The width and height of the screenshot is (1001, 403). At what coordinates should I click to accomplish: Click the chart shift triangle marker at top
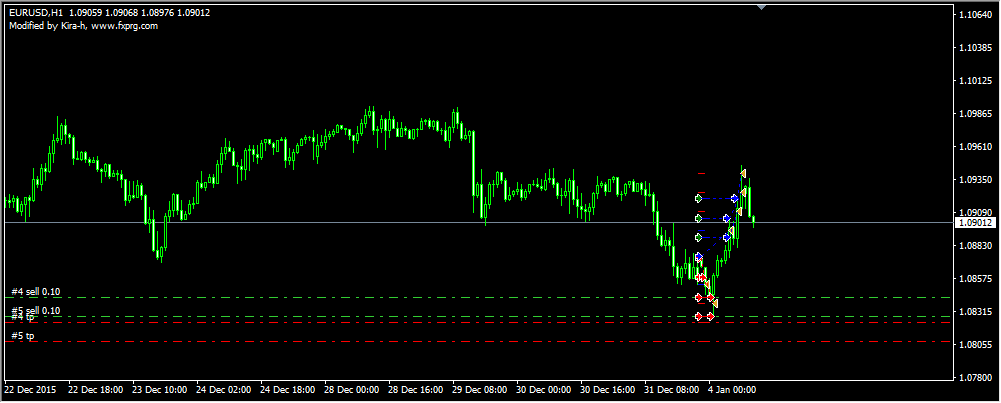point(763,7)
